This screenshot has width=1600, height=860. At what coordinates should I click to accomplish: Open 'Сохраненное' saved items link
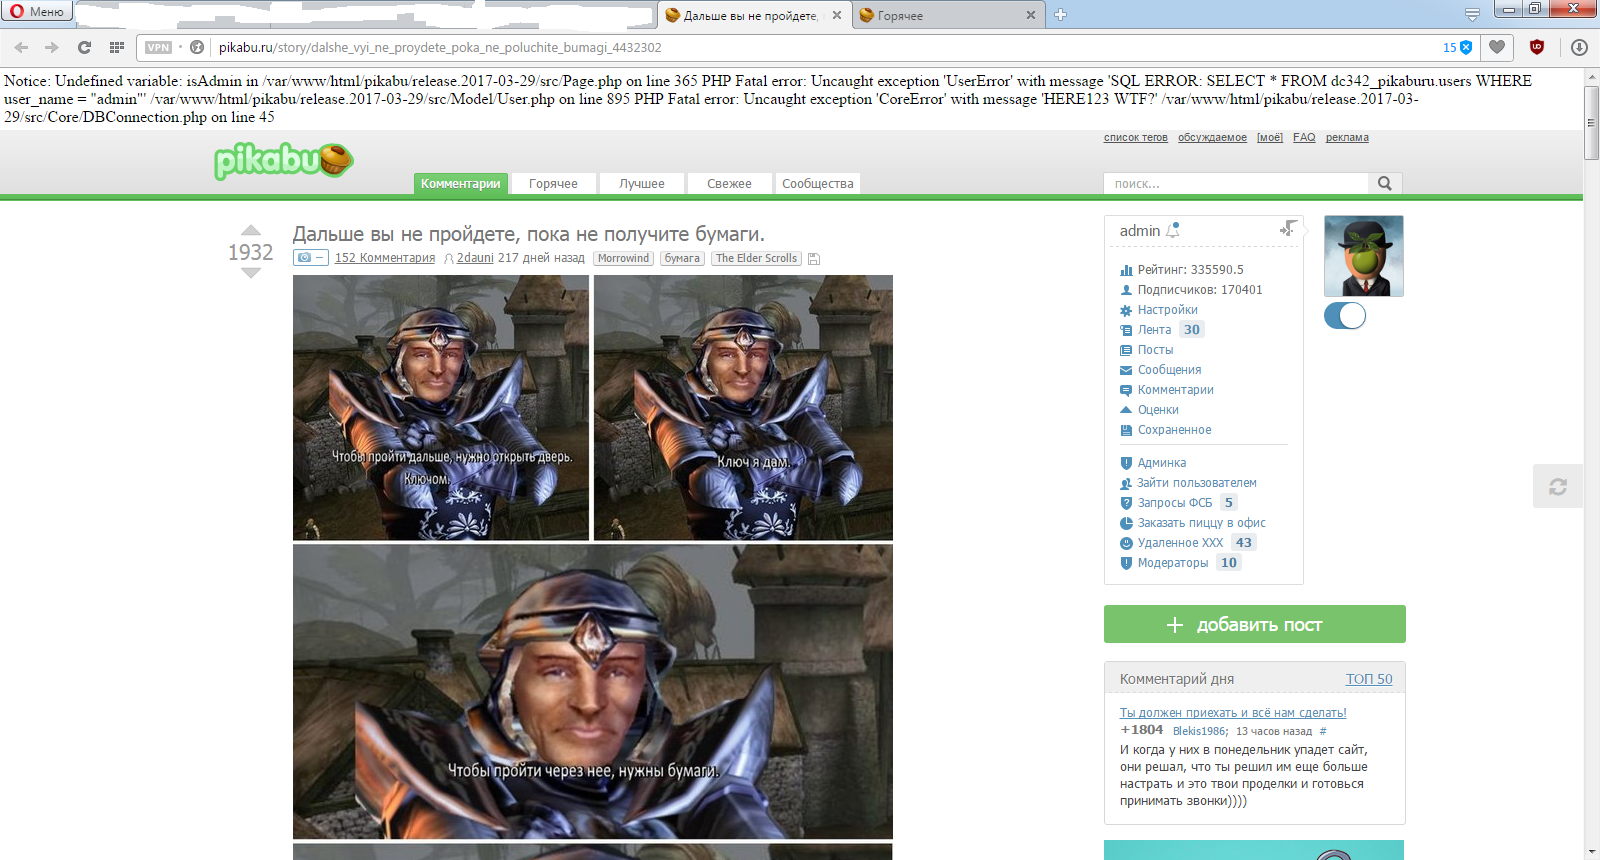pyautogui.click(x=1174, y=430)
